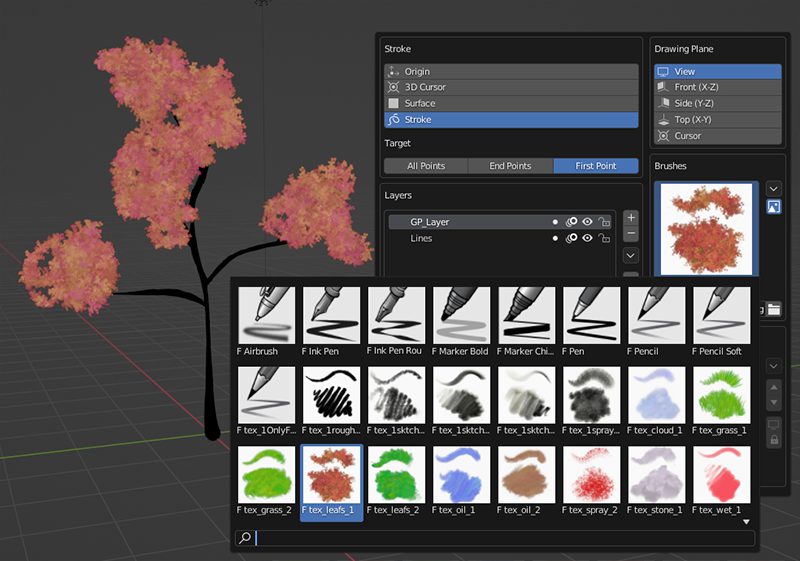Screen dimensions: 800x561
Task: Pick the F tex_grass_1 brush
Action: 721,395
